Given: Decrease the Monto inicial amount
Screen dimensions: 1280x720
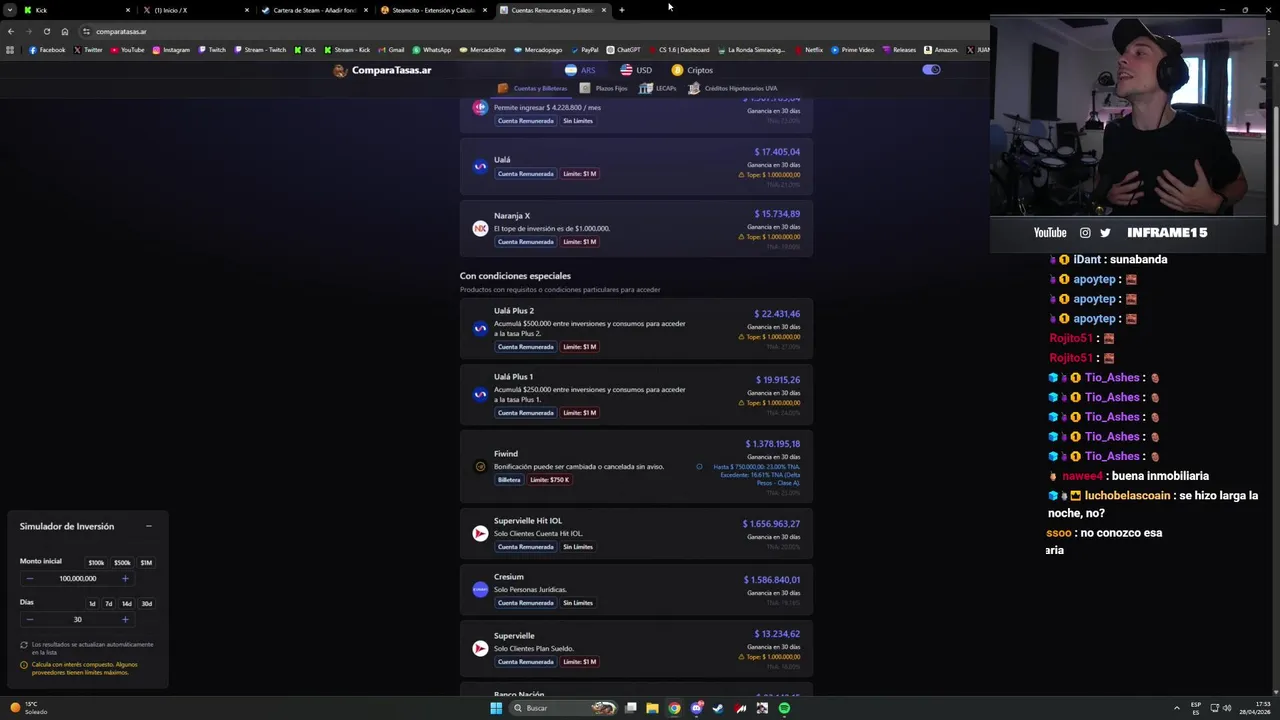Looking at the screenshot, I should click(29, 578).
